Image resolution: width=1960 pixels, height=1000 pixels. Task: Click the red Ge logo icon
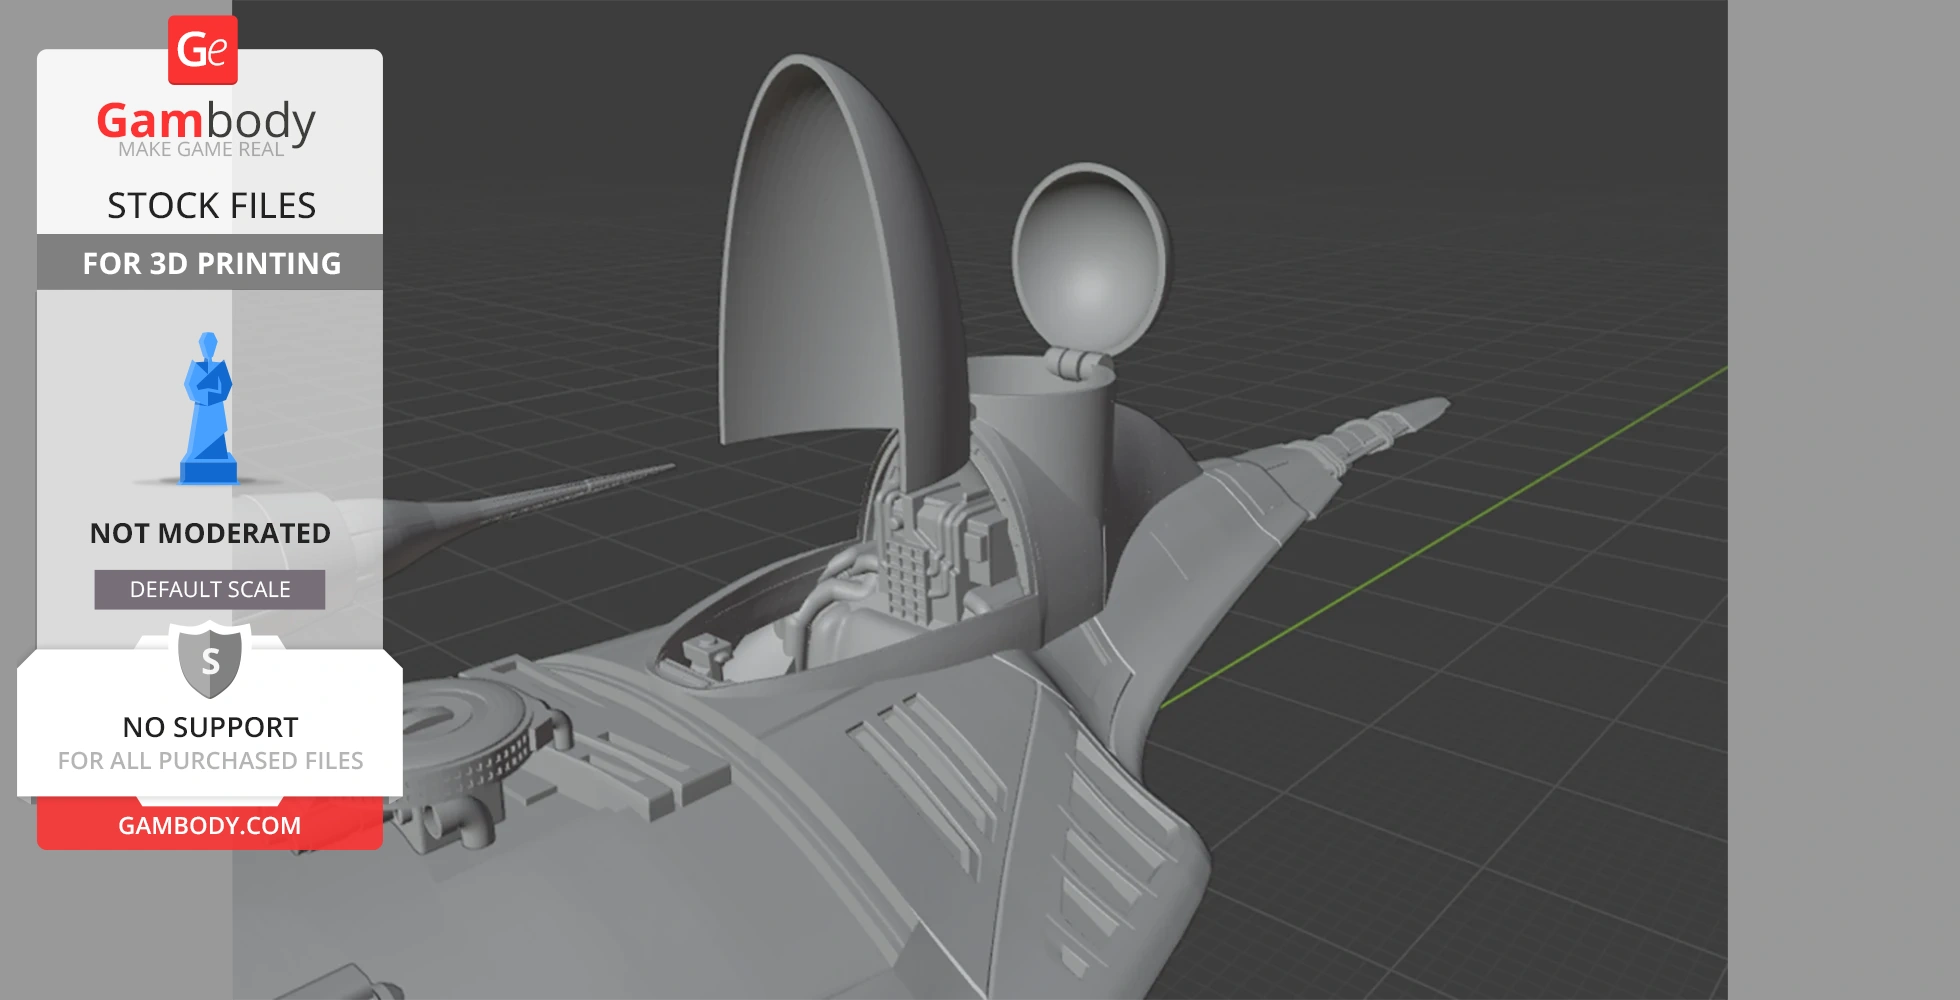(203, 50)
